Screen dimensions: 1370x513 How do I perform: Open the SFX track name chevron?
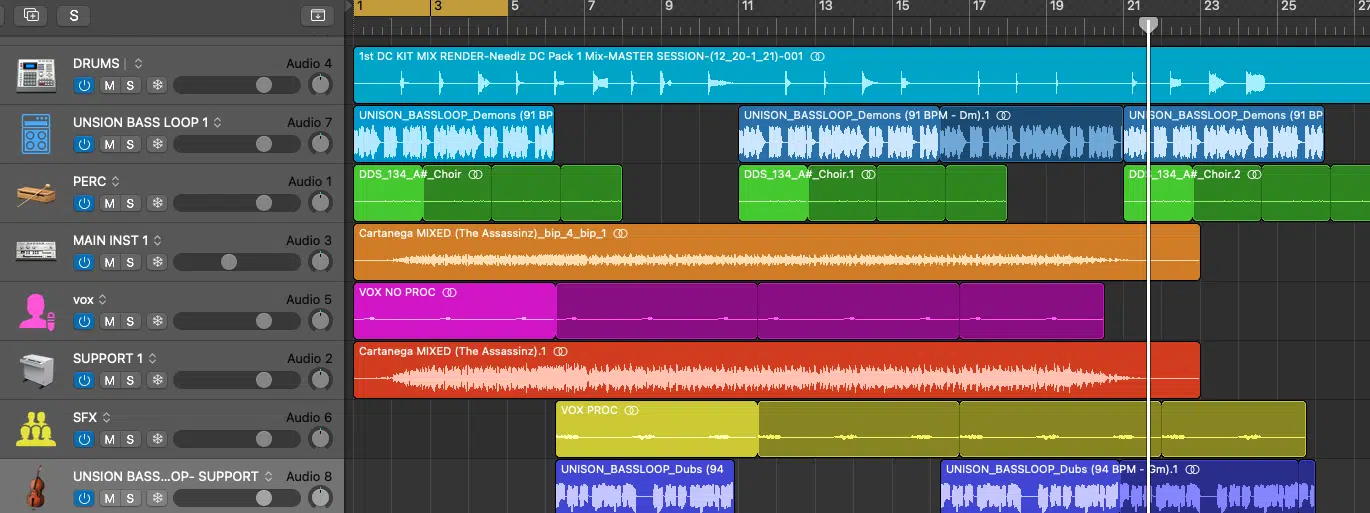[106, 417]
